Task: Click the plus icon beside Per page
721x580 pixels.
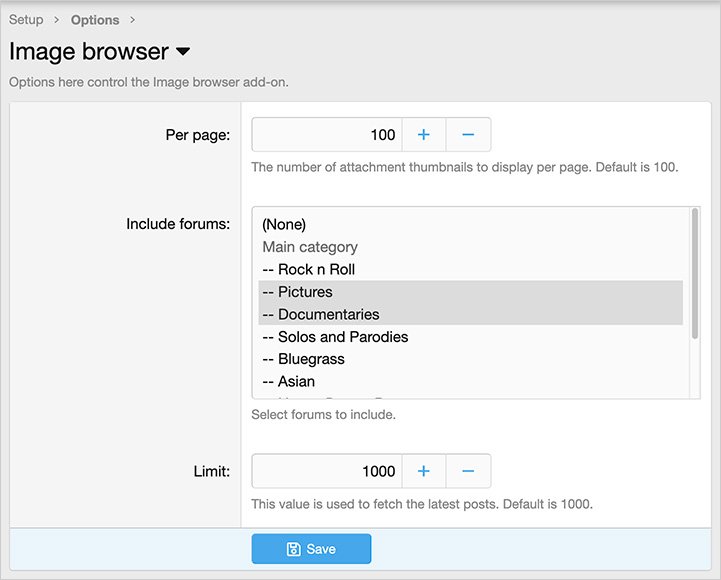Action: (x=423, y=135)
